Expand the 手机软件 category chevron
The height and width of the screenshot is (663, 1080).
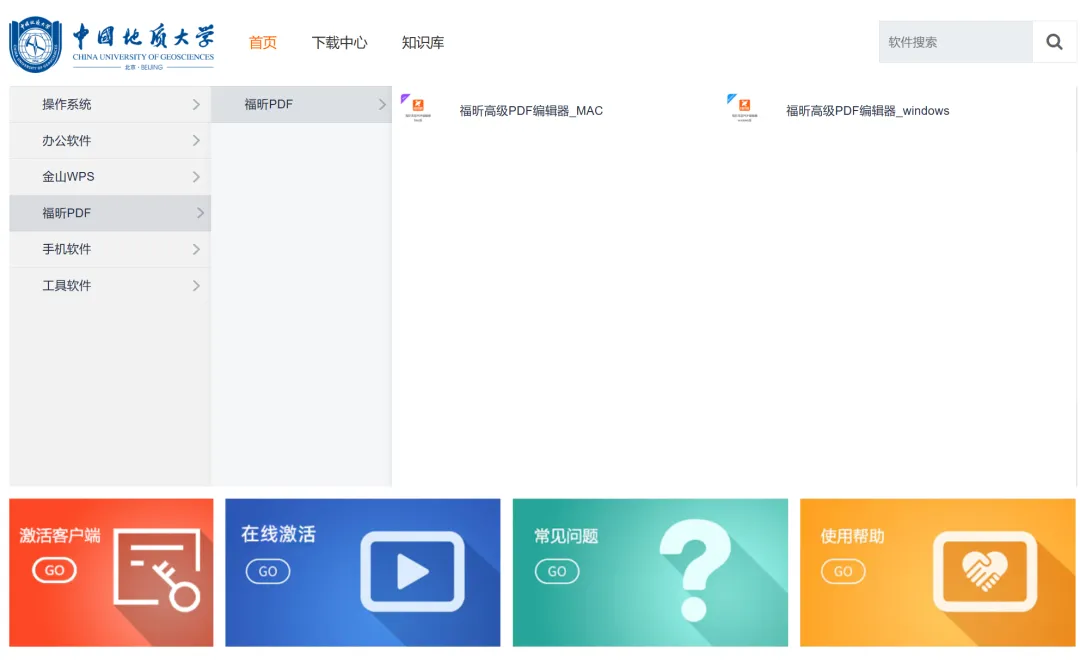196,249
